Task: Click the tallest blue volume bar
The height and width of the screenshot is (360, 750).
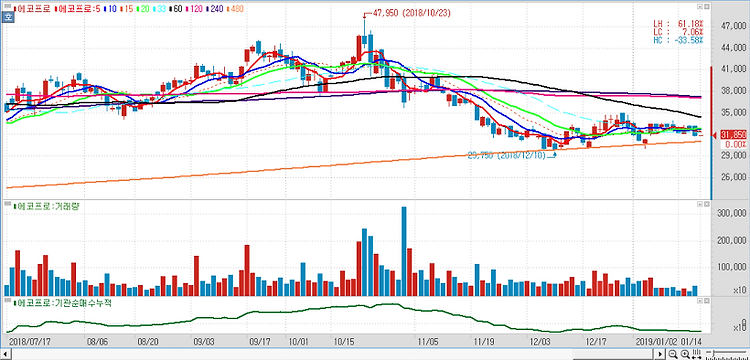Action: 404,251
